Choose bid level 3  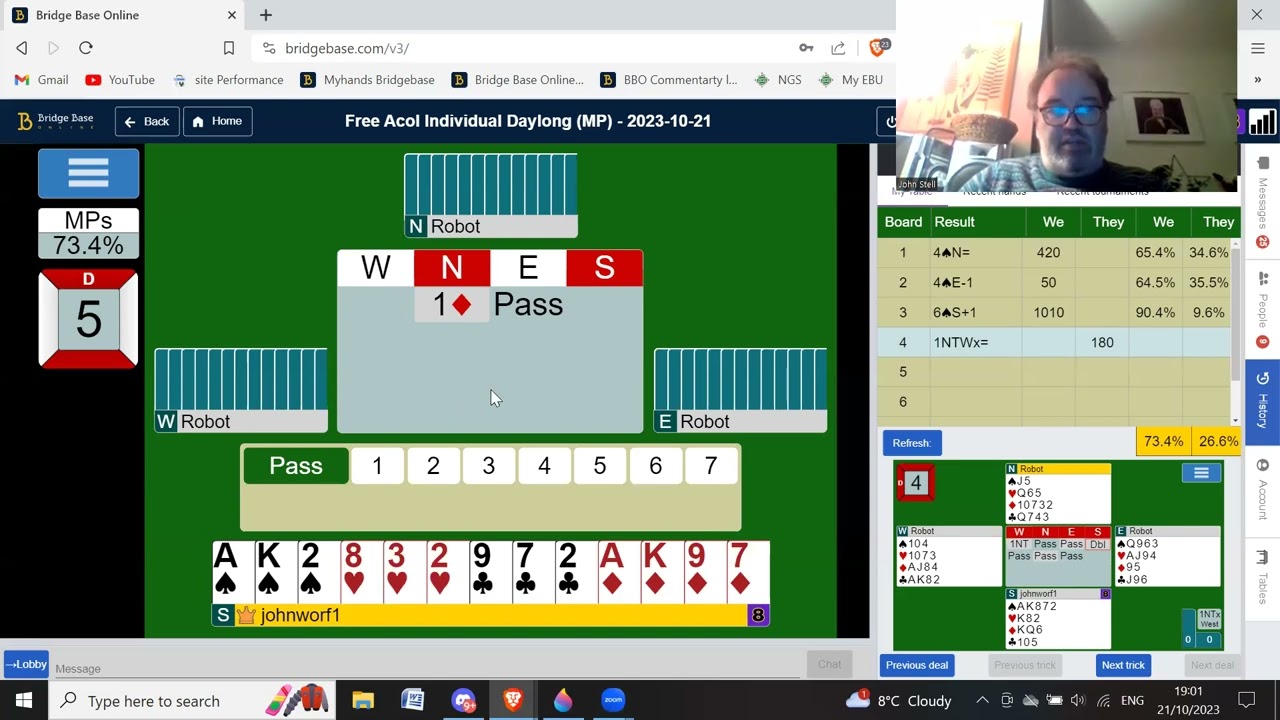point(489,466)
